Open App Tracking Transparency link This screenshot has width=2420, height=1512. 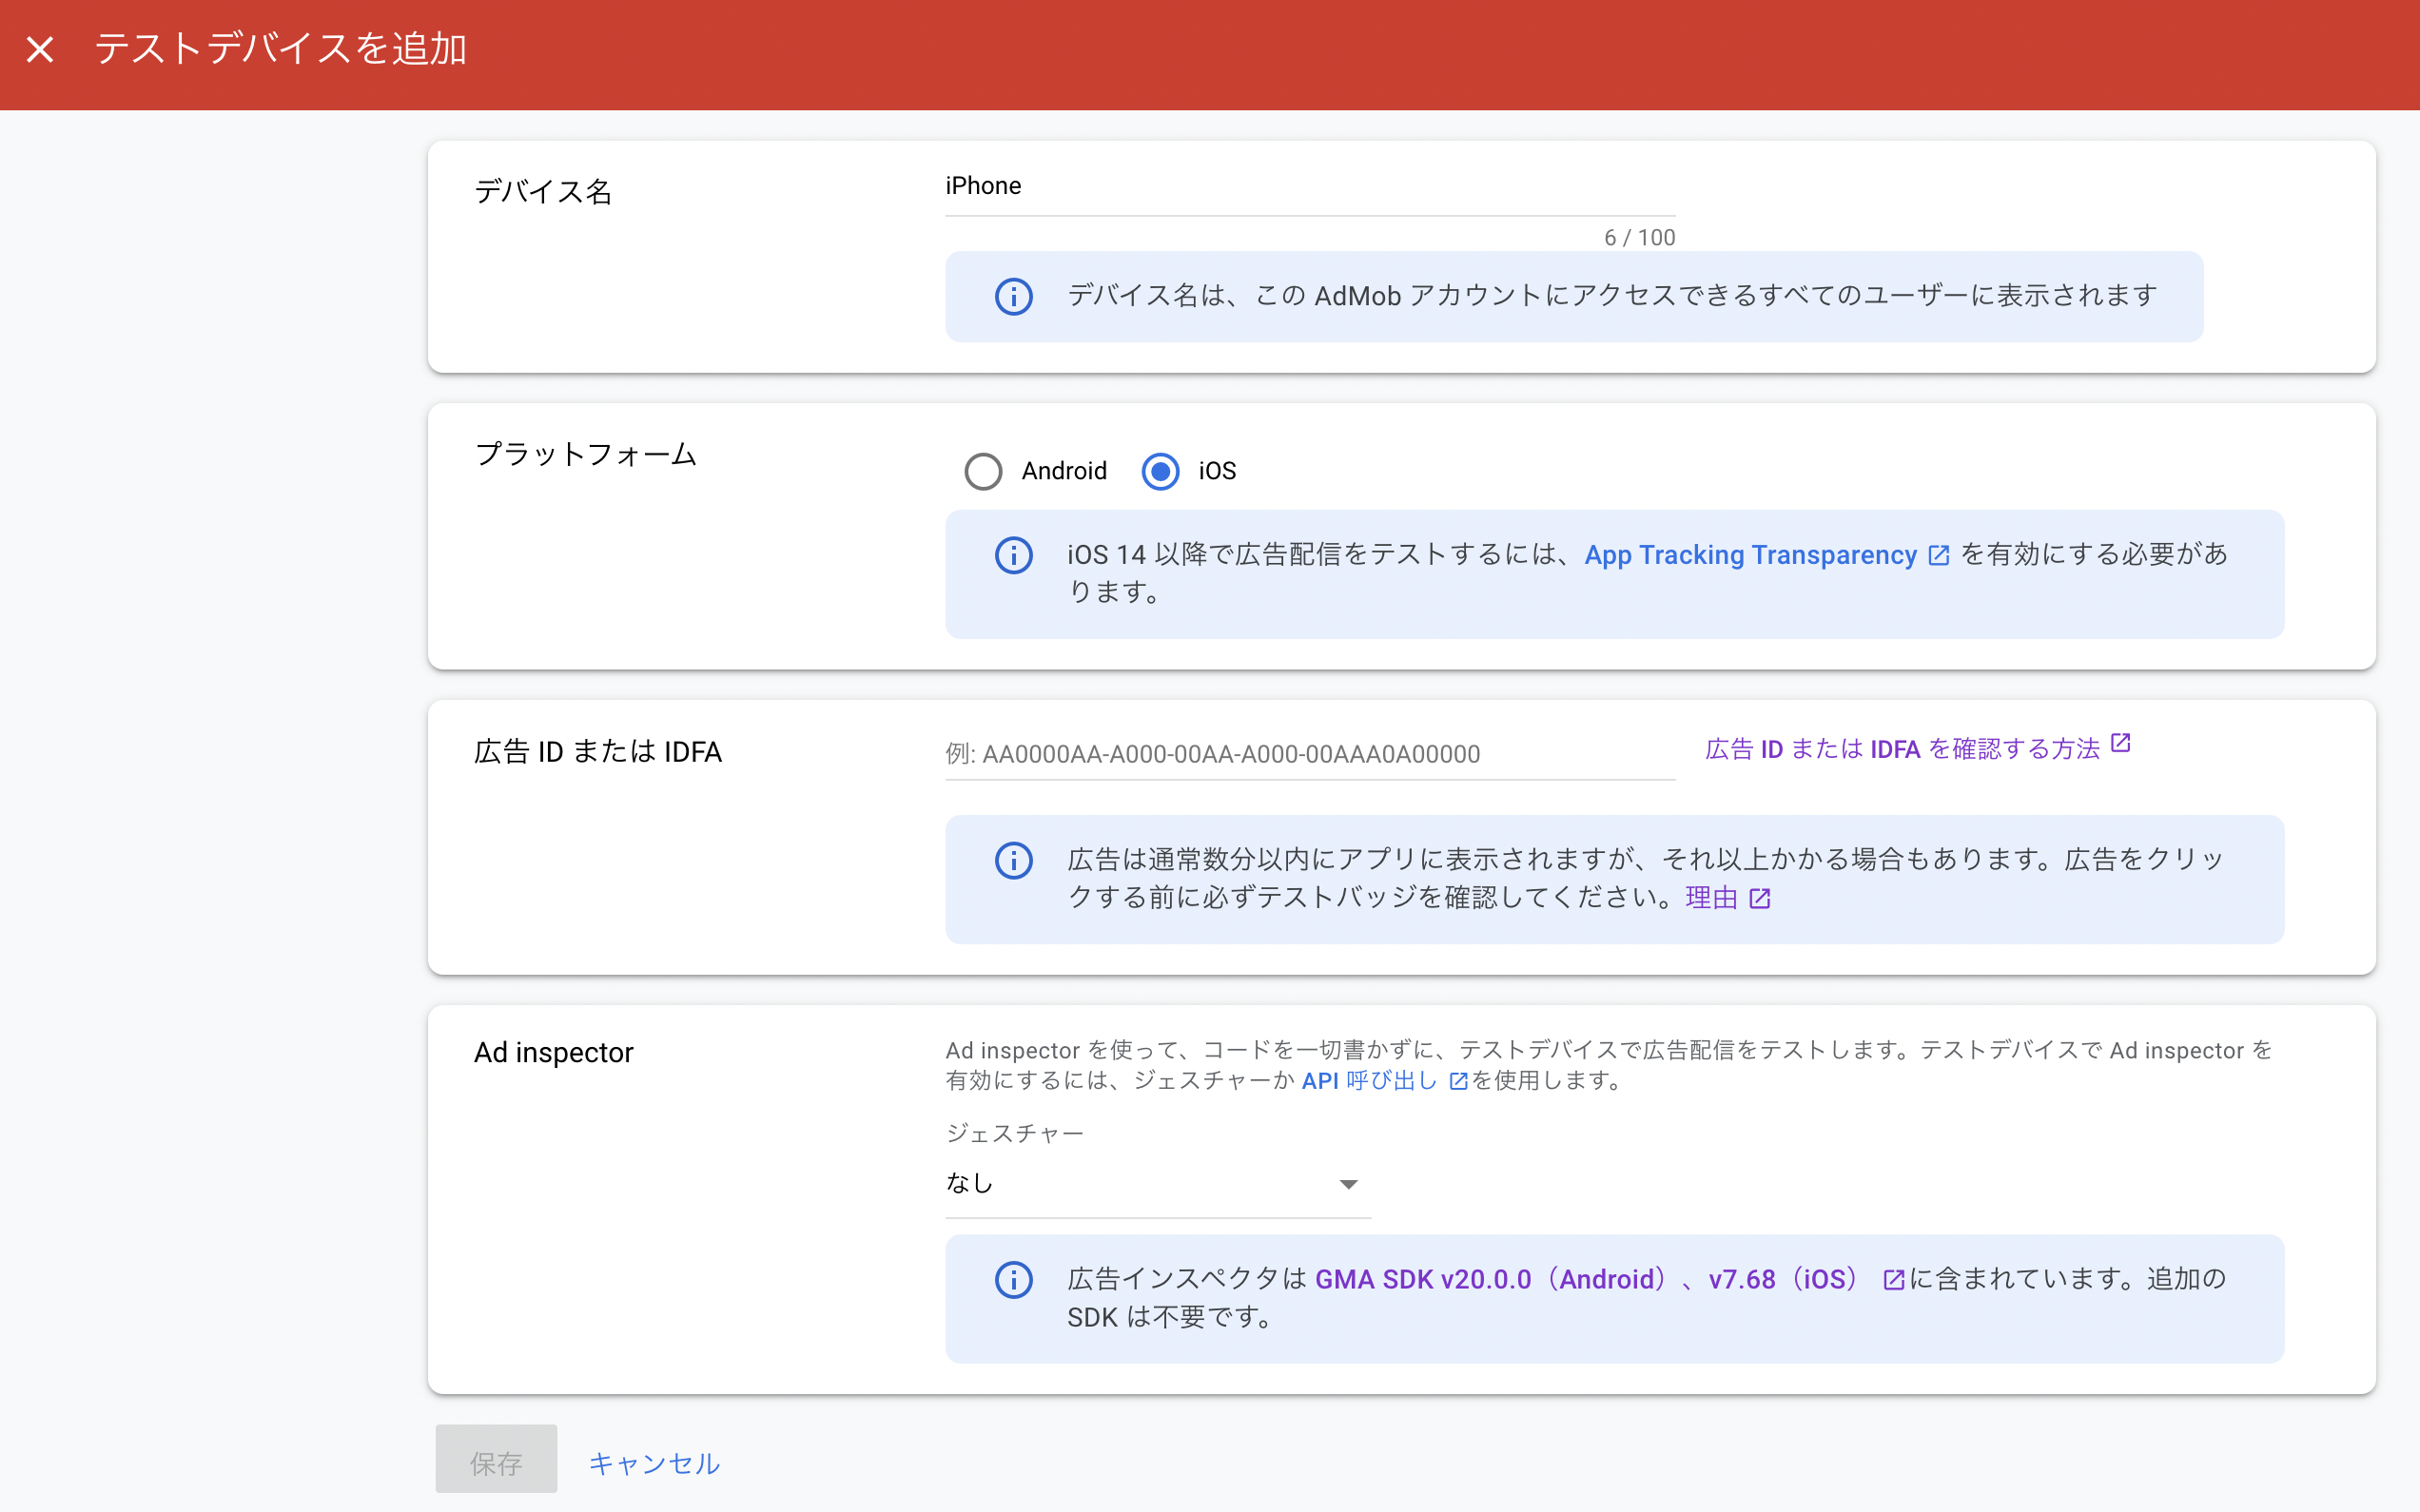click(1750, 555)
